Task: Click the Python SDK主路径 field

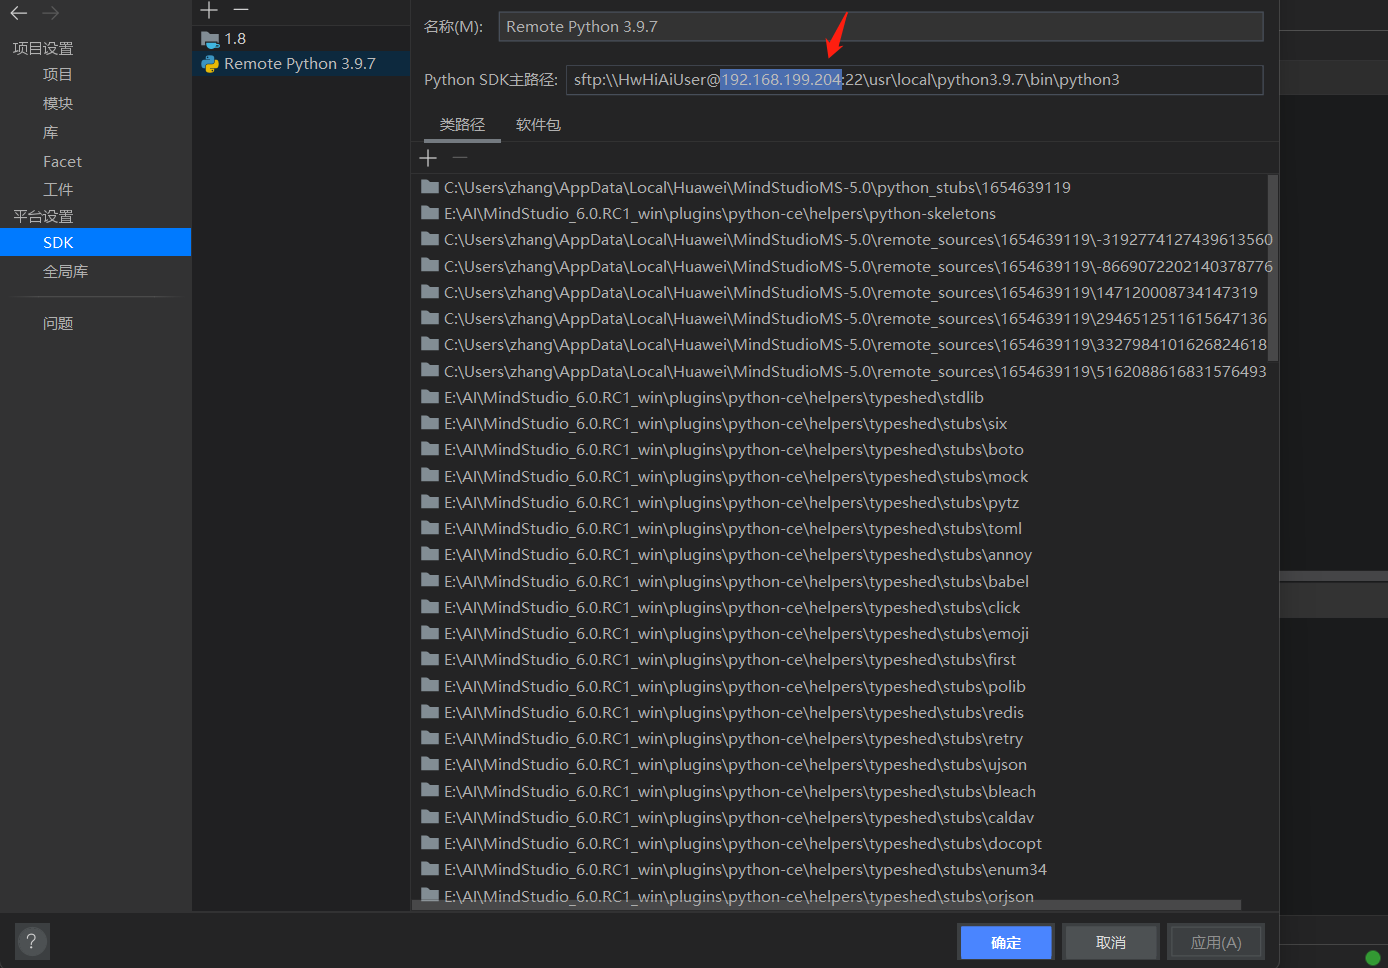Action: tap(914, 80)
